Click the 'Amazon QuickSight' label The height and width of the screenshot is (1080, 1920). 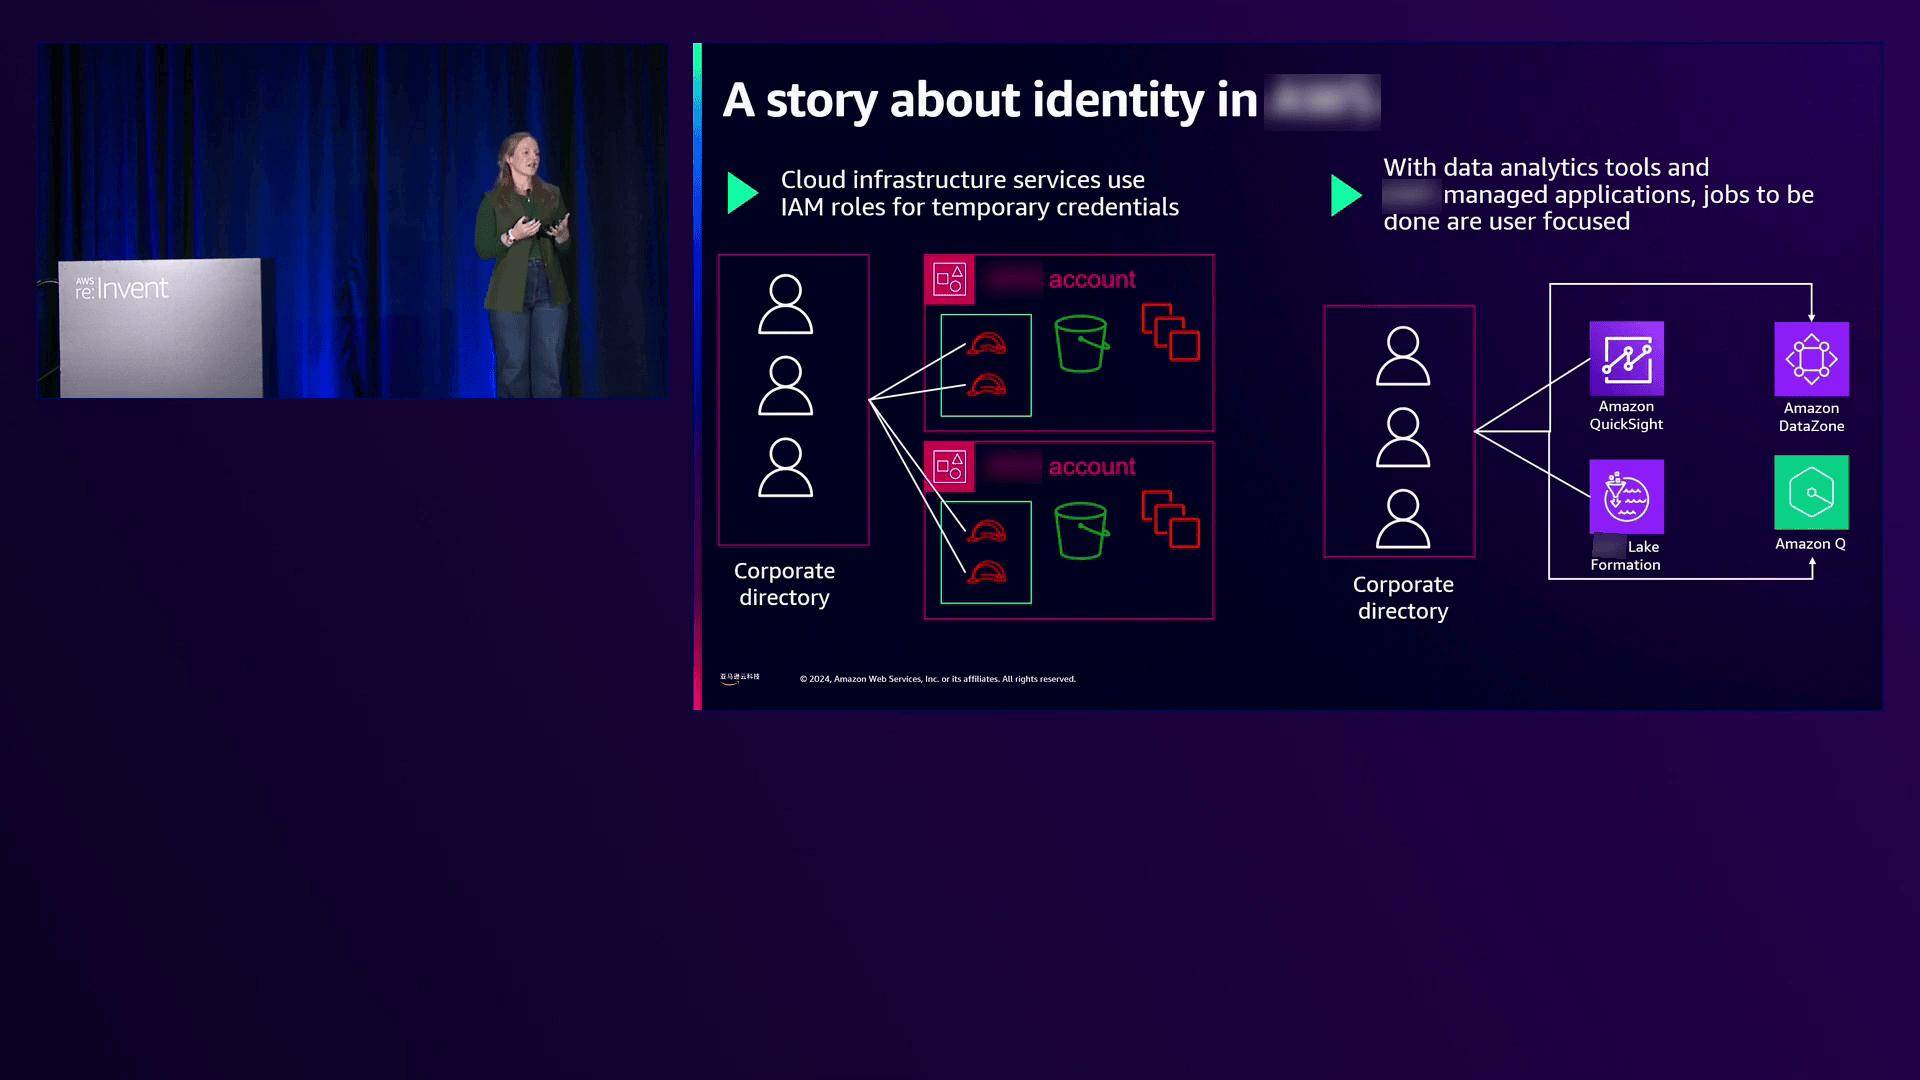click(x=1626, y=415)
